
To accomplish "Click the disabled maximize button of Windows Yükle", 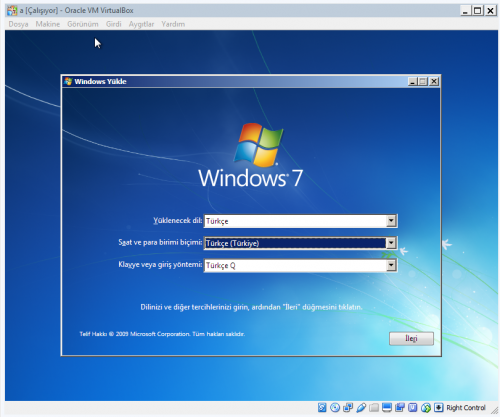I will click(x=423, y=81).
